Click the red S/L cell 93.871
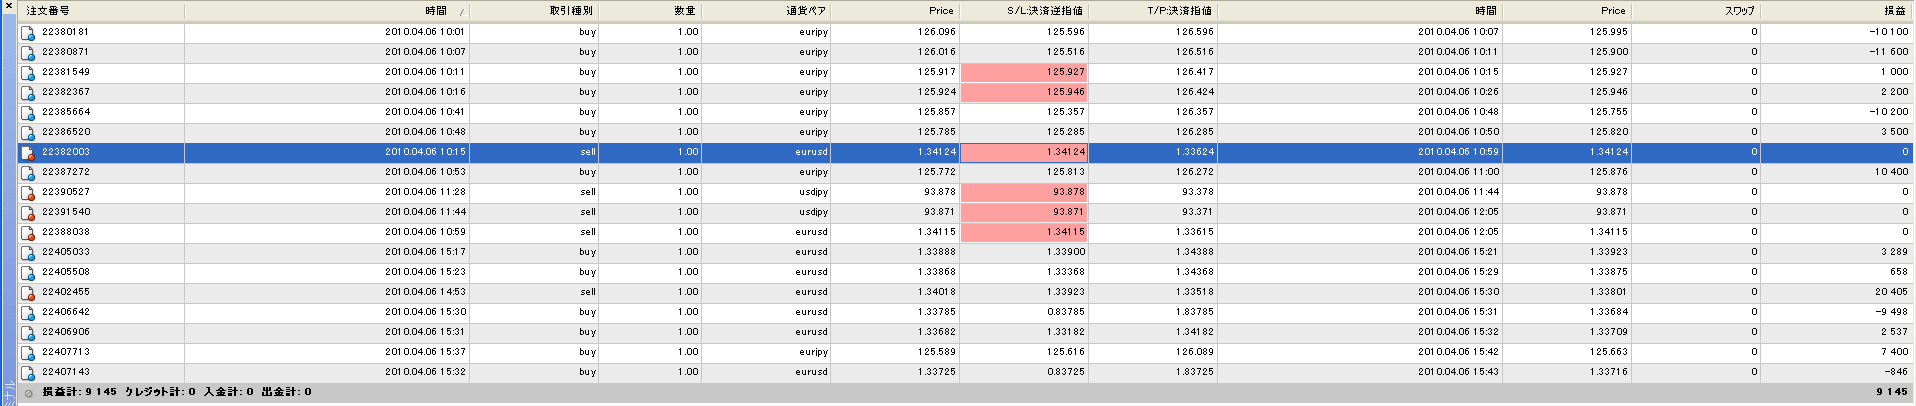Screen dimensions: 1916x406 coord(1024,212)
